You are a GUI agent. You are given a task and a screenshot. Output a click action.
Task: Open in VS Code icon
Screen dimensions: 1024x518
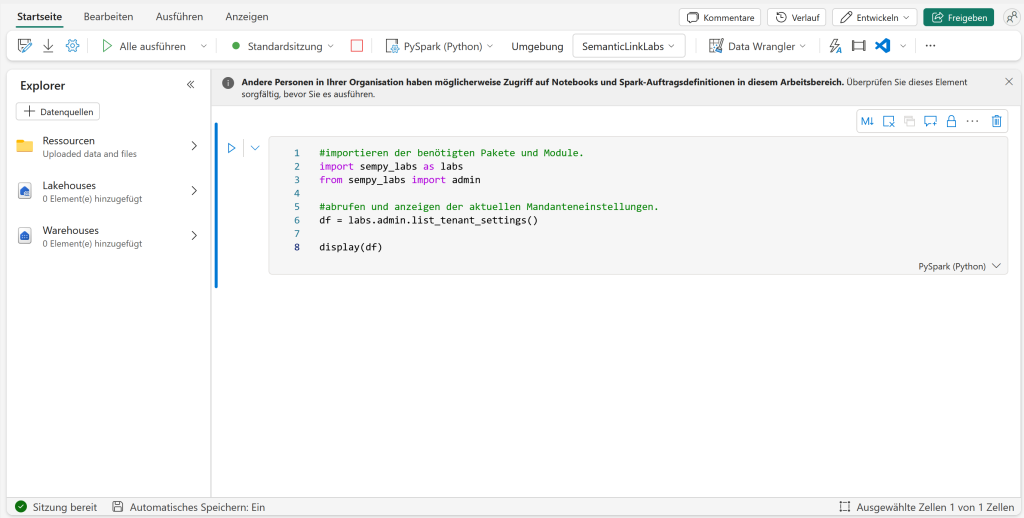pos(882,46)
